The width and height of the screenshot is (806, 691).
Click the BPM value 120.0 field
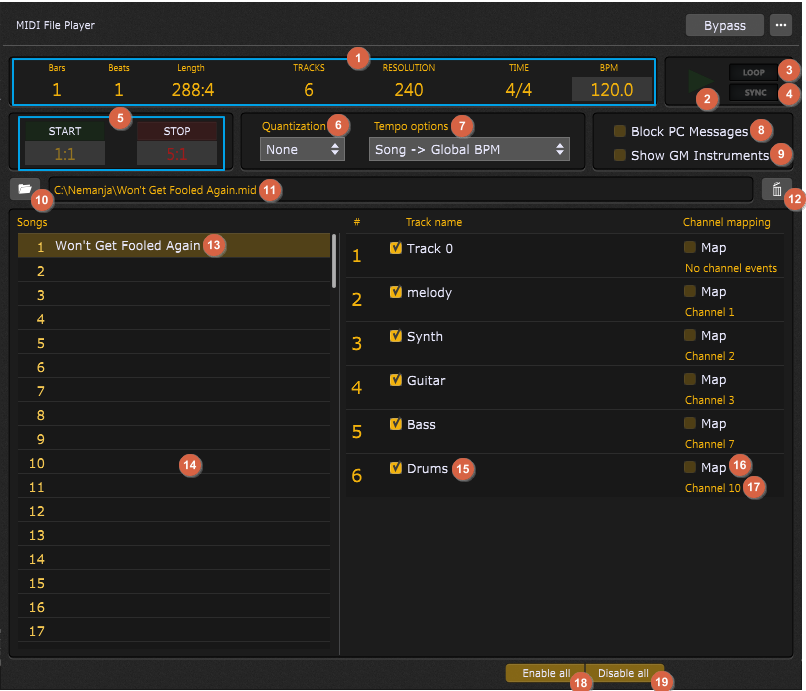pyautogui.click(x=612, y=90)
